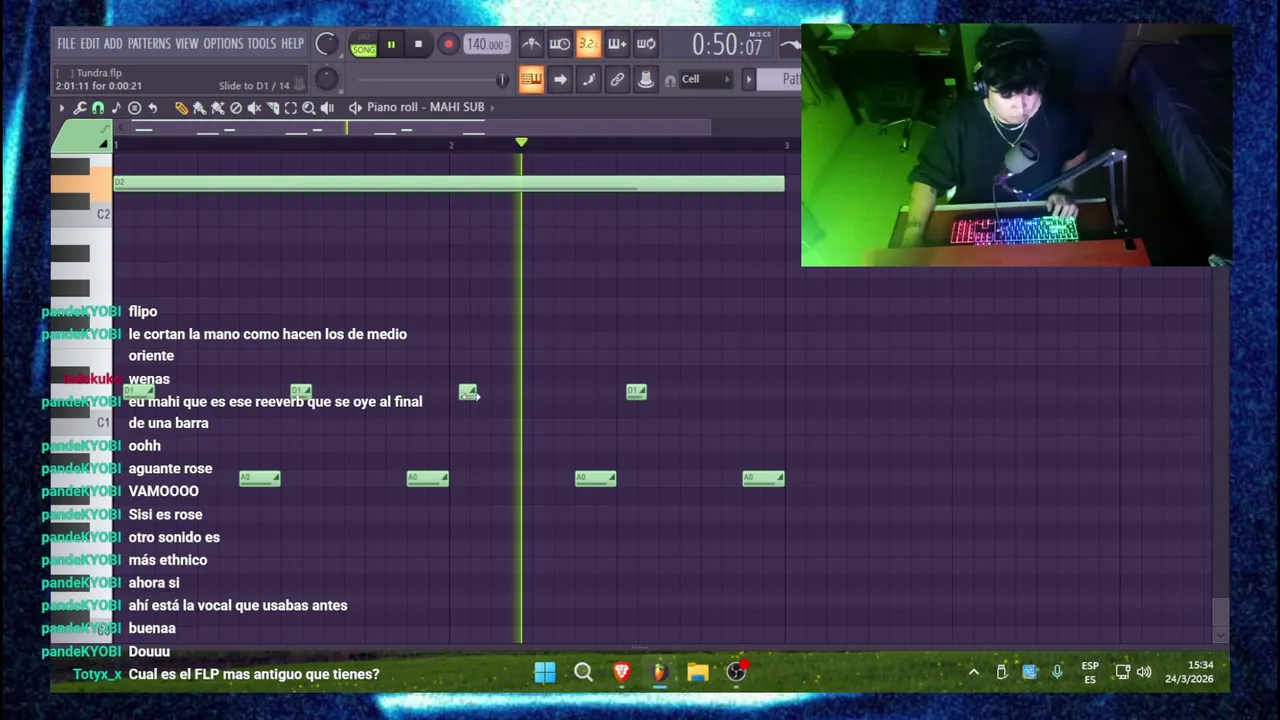The image size is (1280, 720).
Task: Open the ADD menu
Action: click(x=113, y=44)
